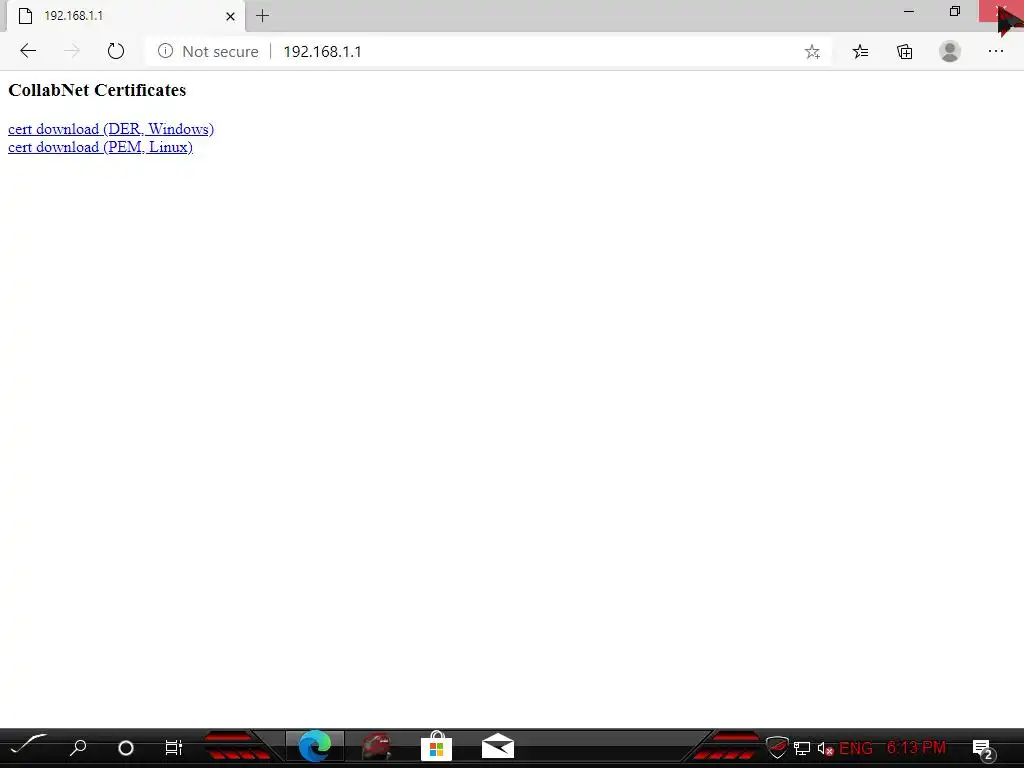Switch to Microsoft Edge in the taskbar
This screenshot has height=768, width=1024.
pos(315,746)
